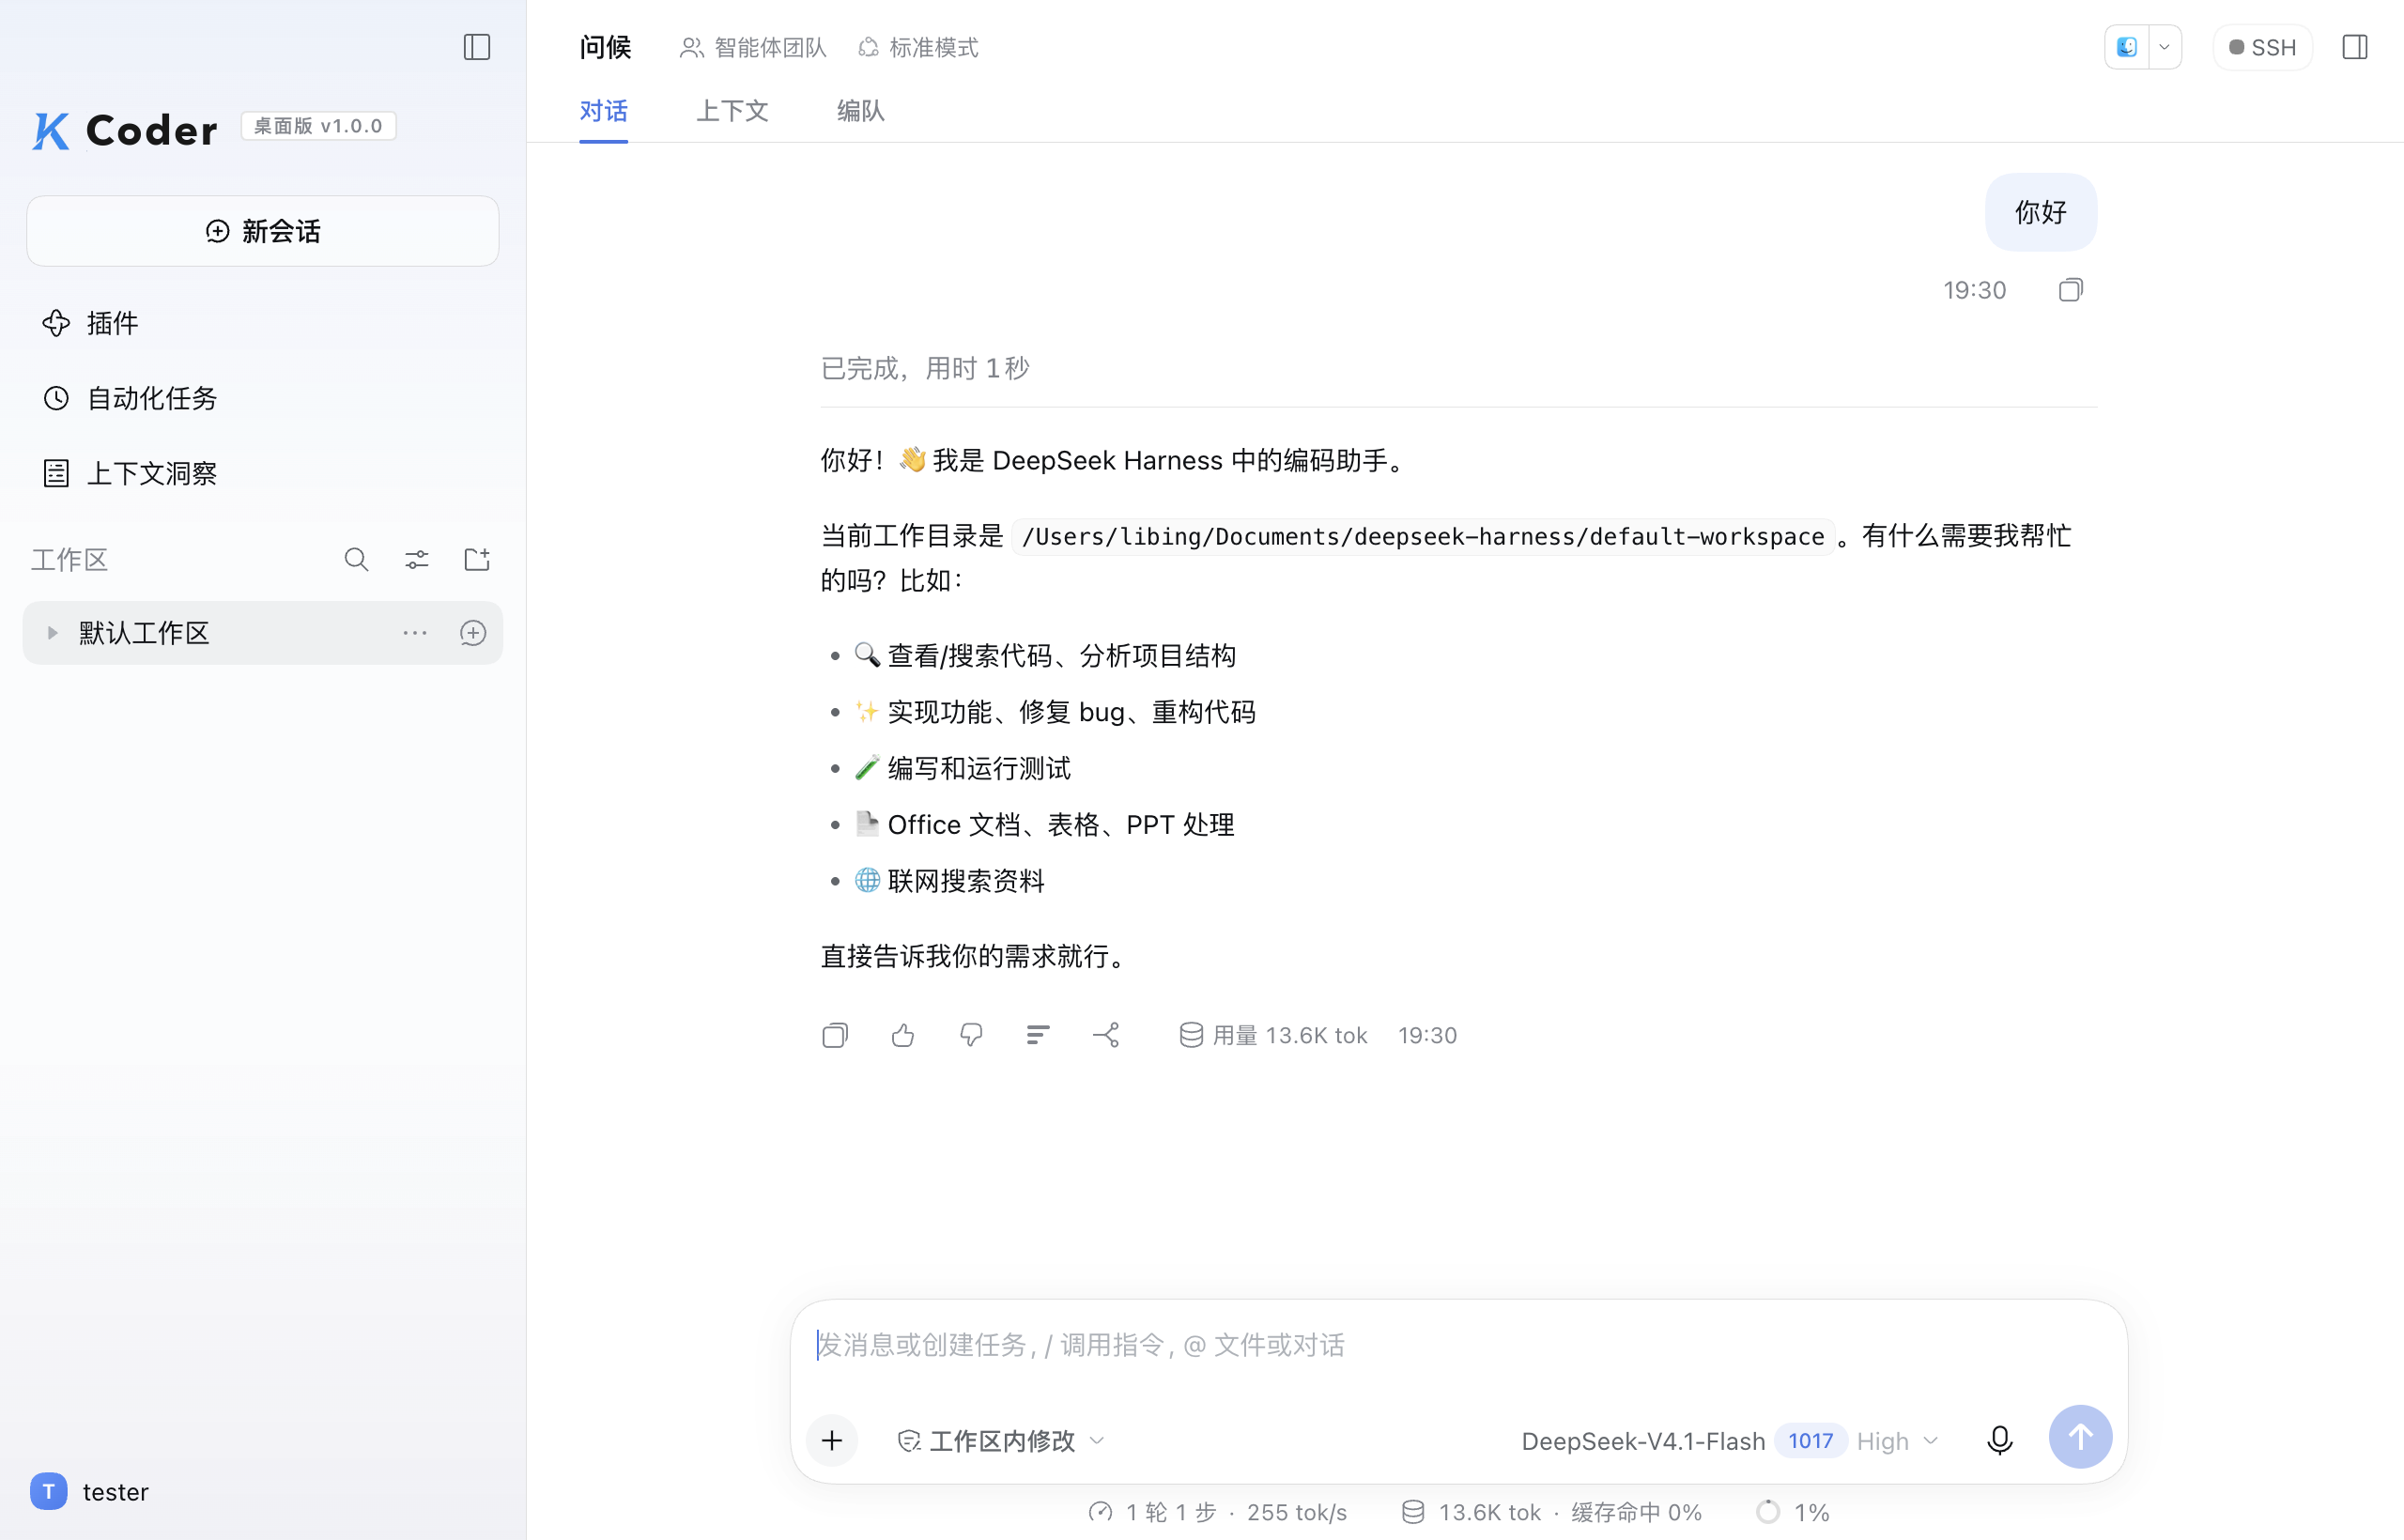Send message with arrow button

pyautogui.click(x=2080, y=1437)
